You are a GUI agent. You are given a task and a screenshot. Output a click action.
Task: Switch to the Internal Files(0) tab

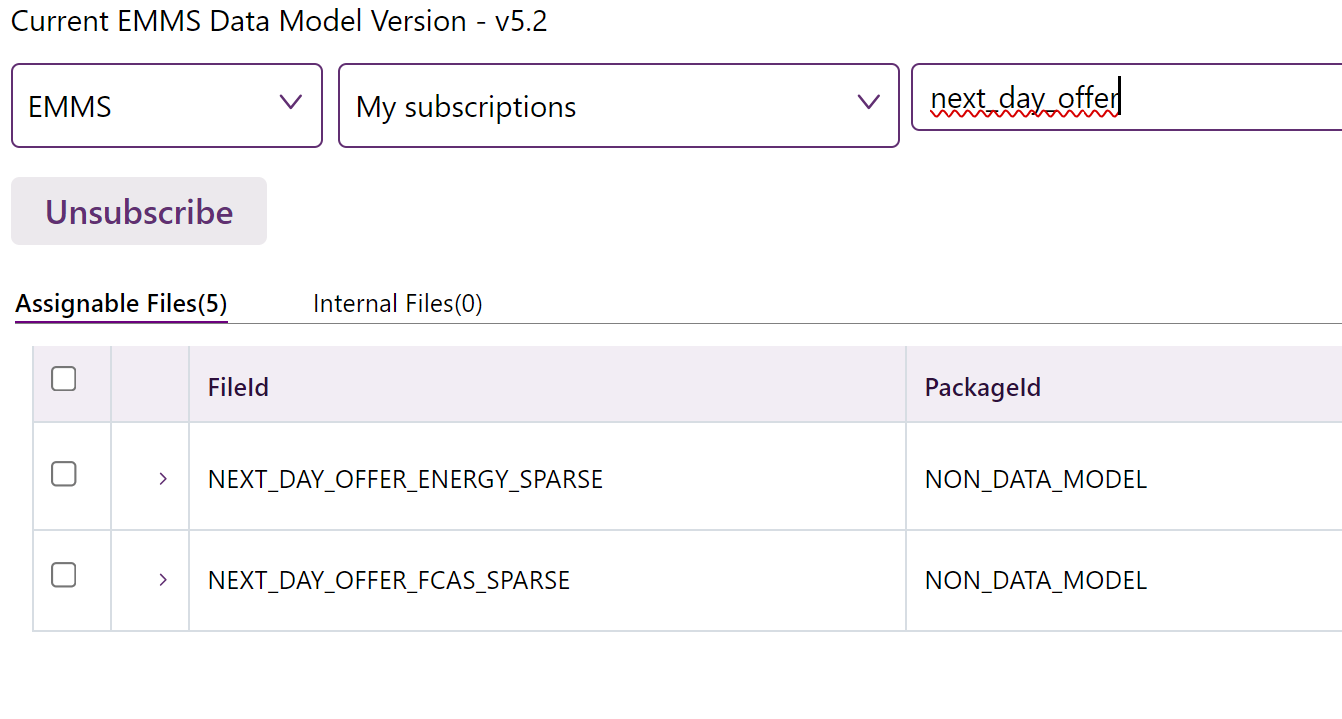click(397, 304)
